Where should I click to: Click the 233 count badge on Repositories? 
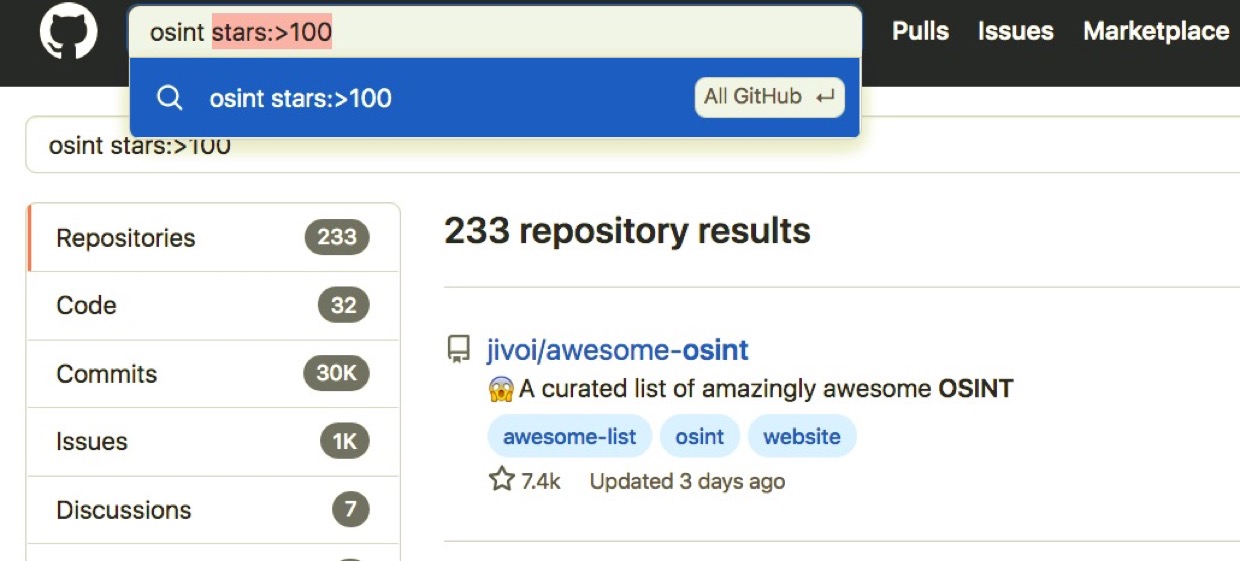(x=337, y=237)
